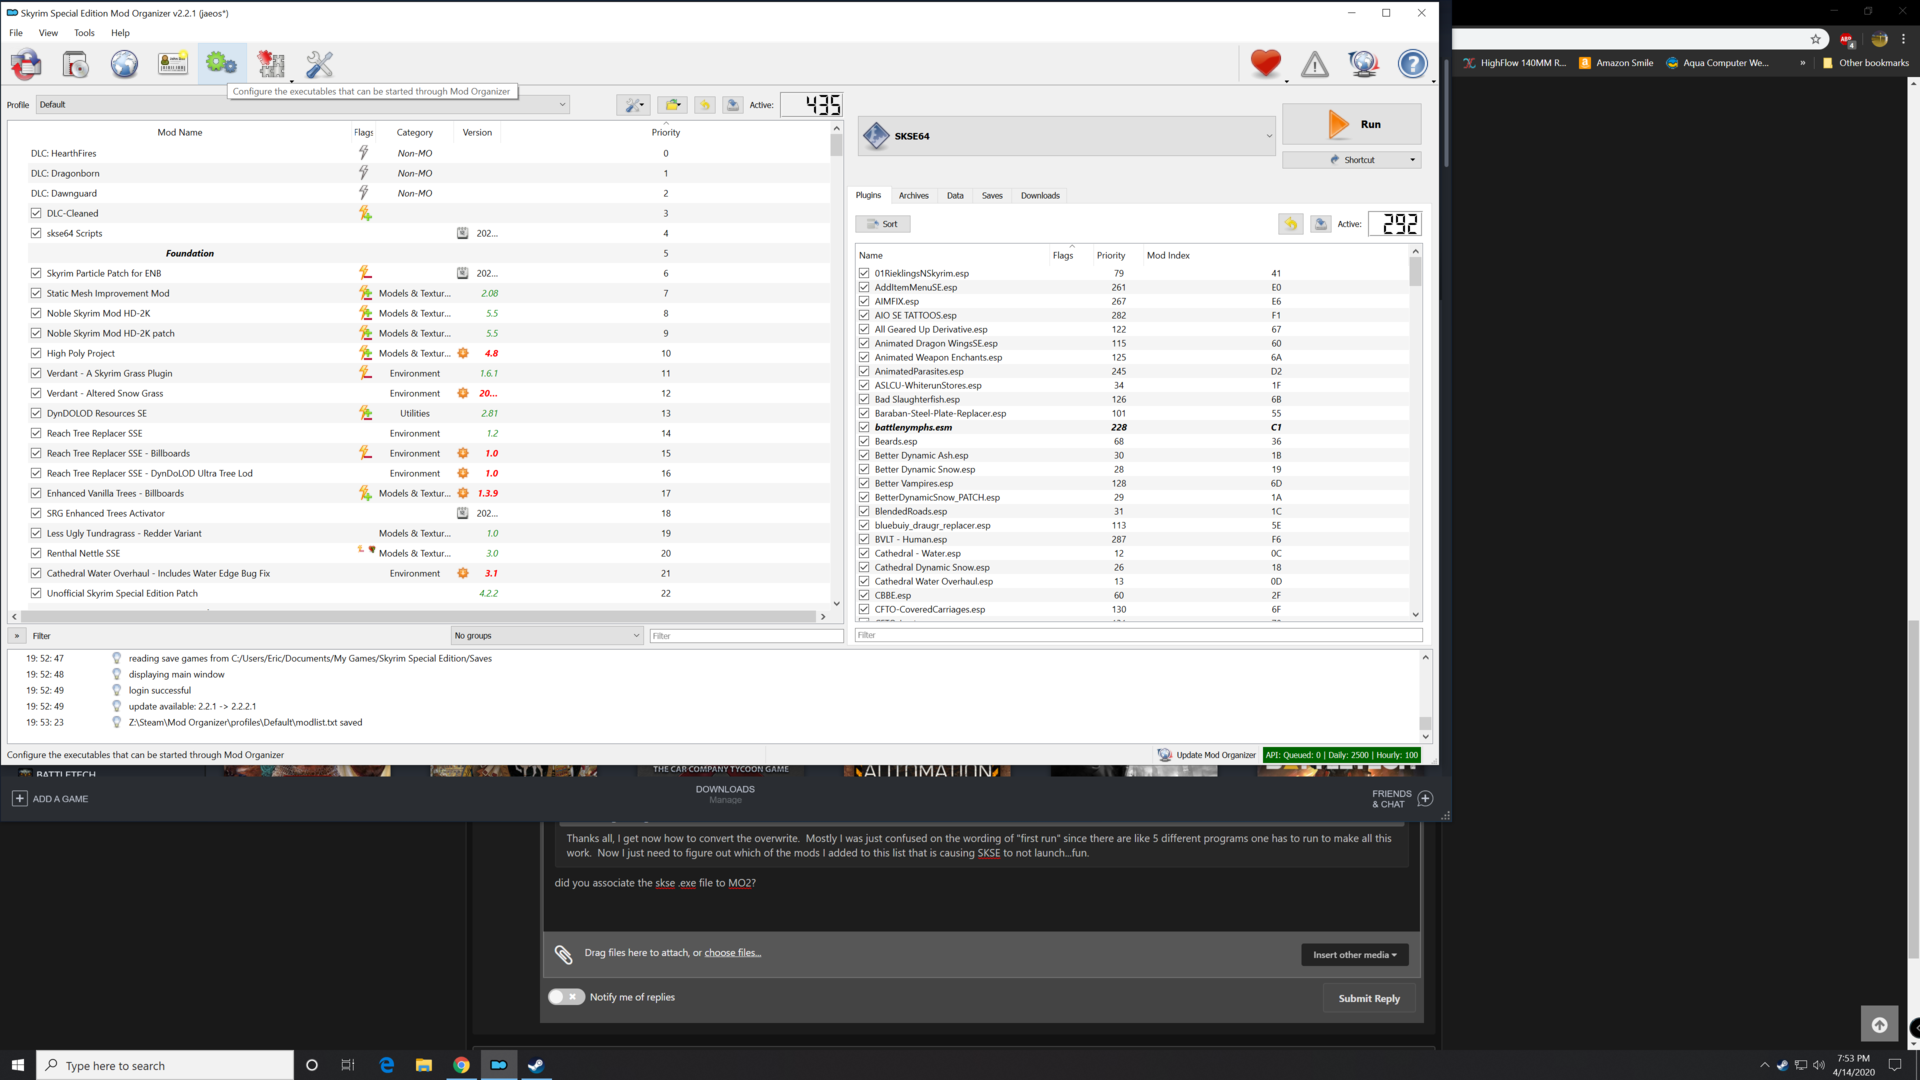Uncheck the High Poly Project mod

tap(36, 353)
